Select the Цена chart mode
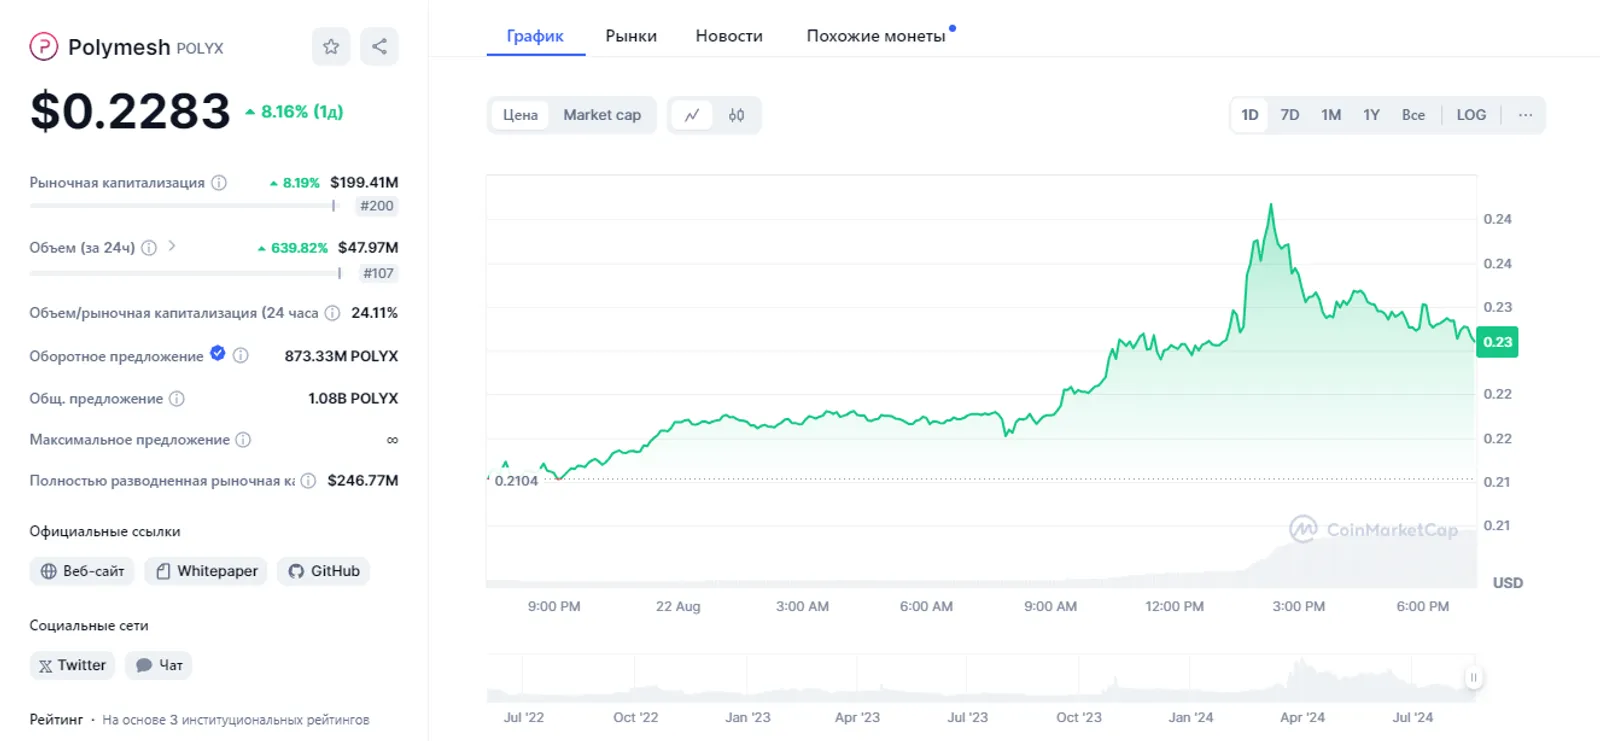This screenshot has width=1600, height=741. click(x=520, y=115)
